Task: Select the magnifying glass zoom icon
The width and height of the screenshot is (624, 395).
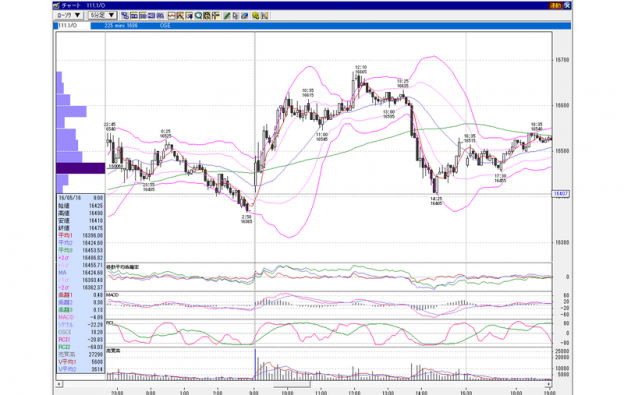Action: 198,16
